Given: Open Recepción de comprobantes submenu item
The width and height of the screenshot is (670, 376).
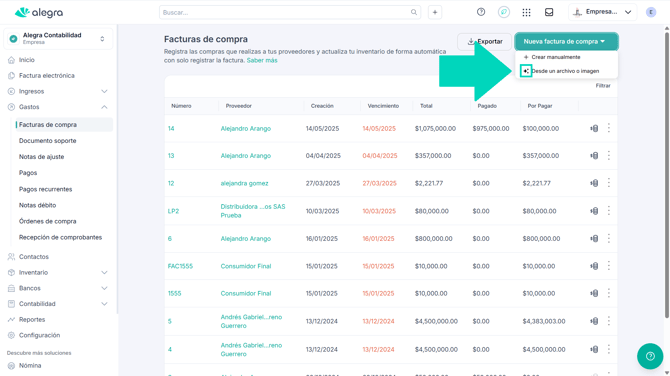Looking at the screenshot, I should pyautogui.click(x=60, y=237).
